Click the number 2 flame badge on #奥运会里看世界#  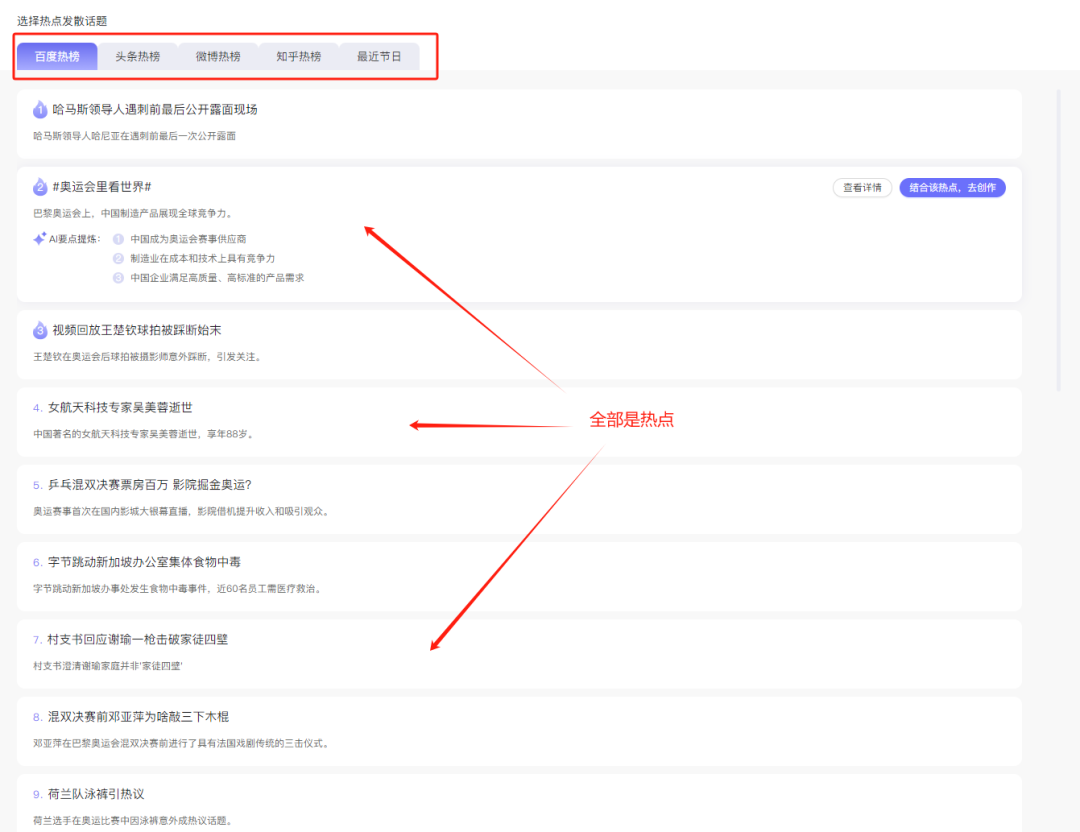pyautogui.click(x=39, y=185)
